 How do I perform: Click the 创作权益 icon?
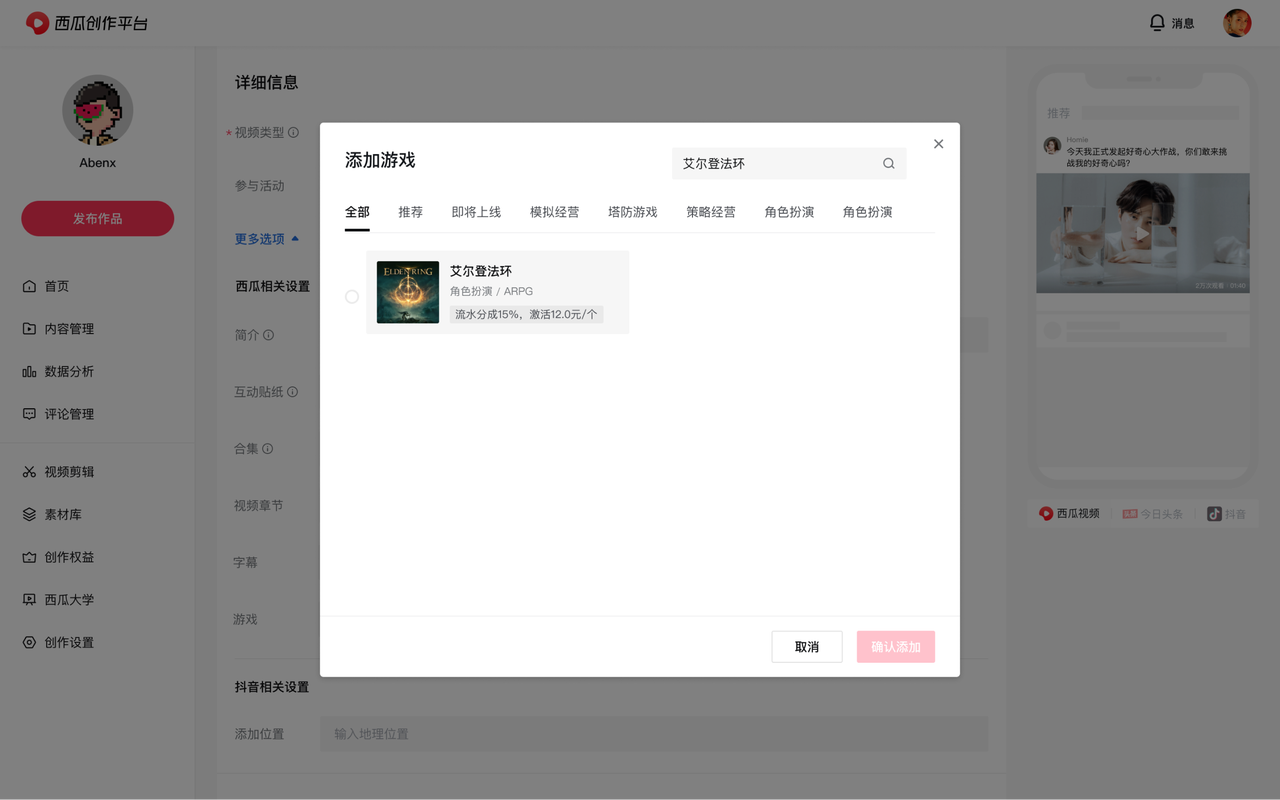click(29, 557)
